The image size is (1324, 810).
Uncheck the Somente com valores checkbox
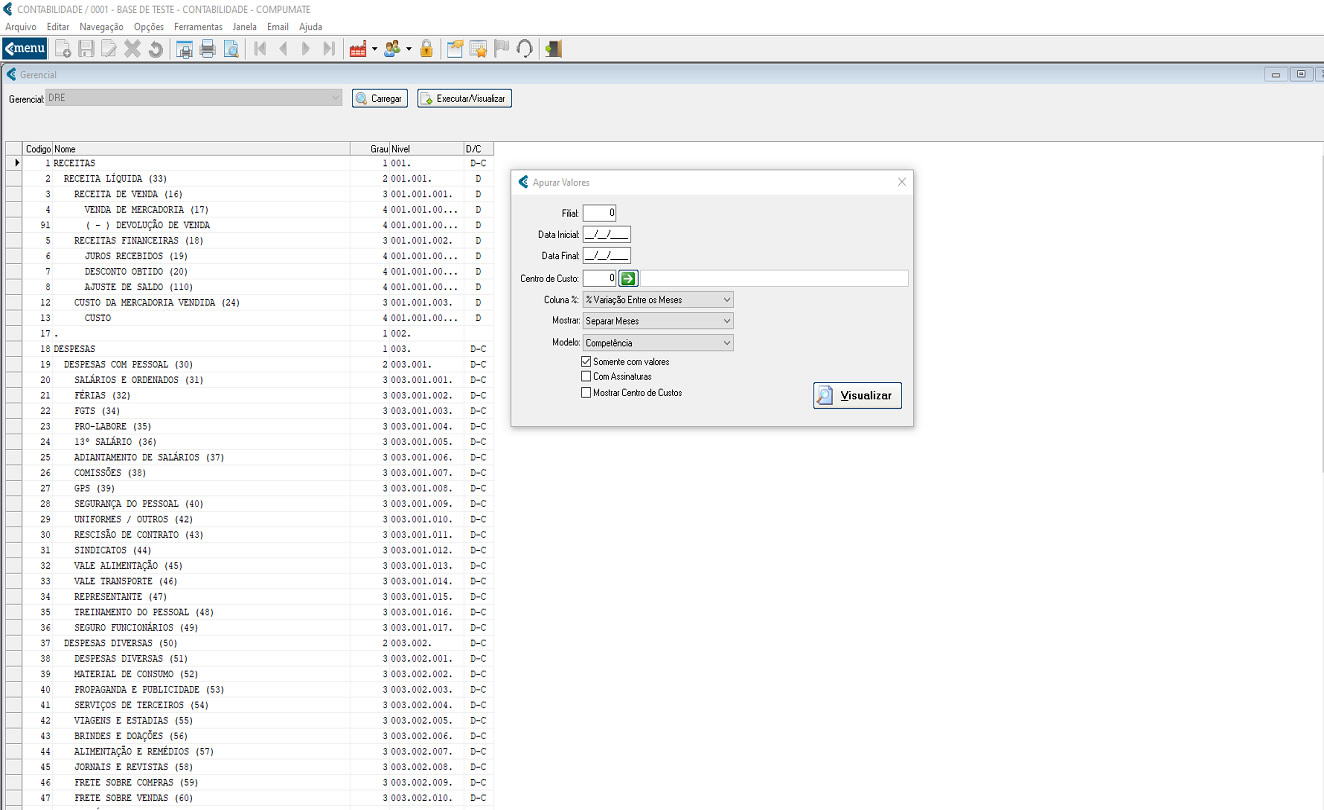(x=586, y=361)
